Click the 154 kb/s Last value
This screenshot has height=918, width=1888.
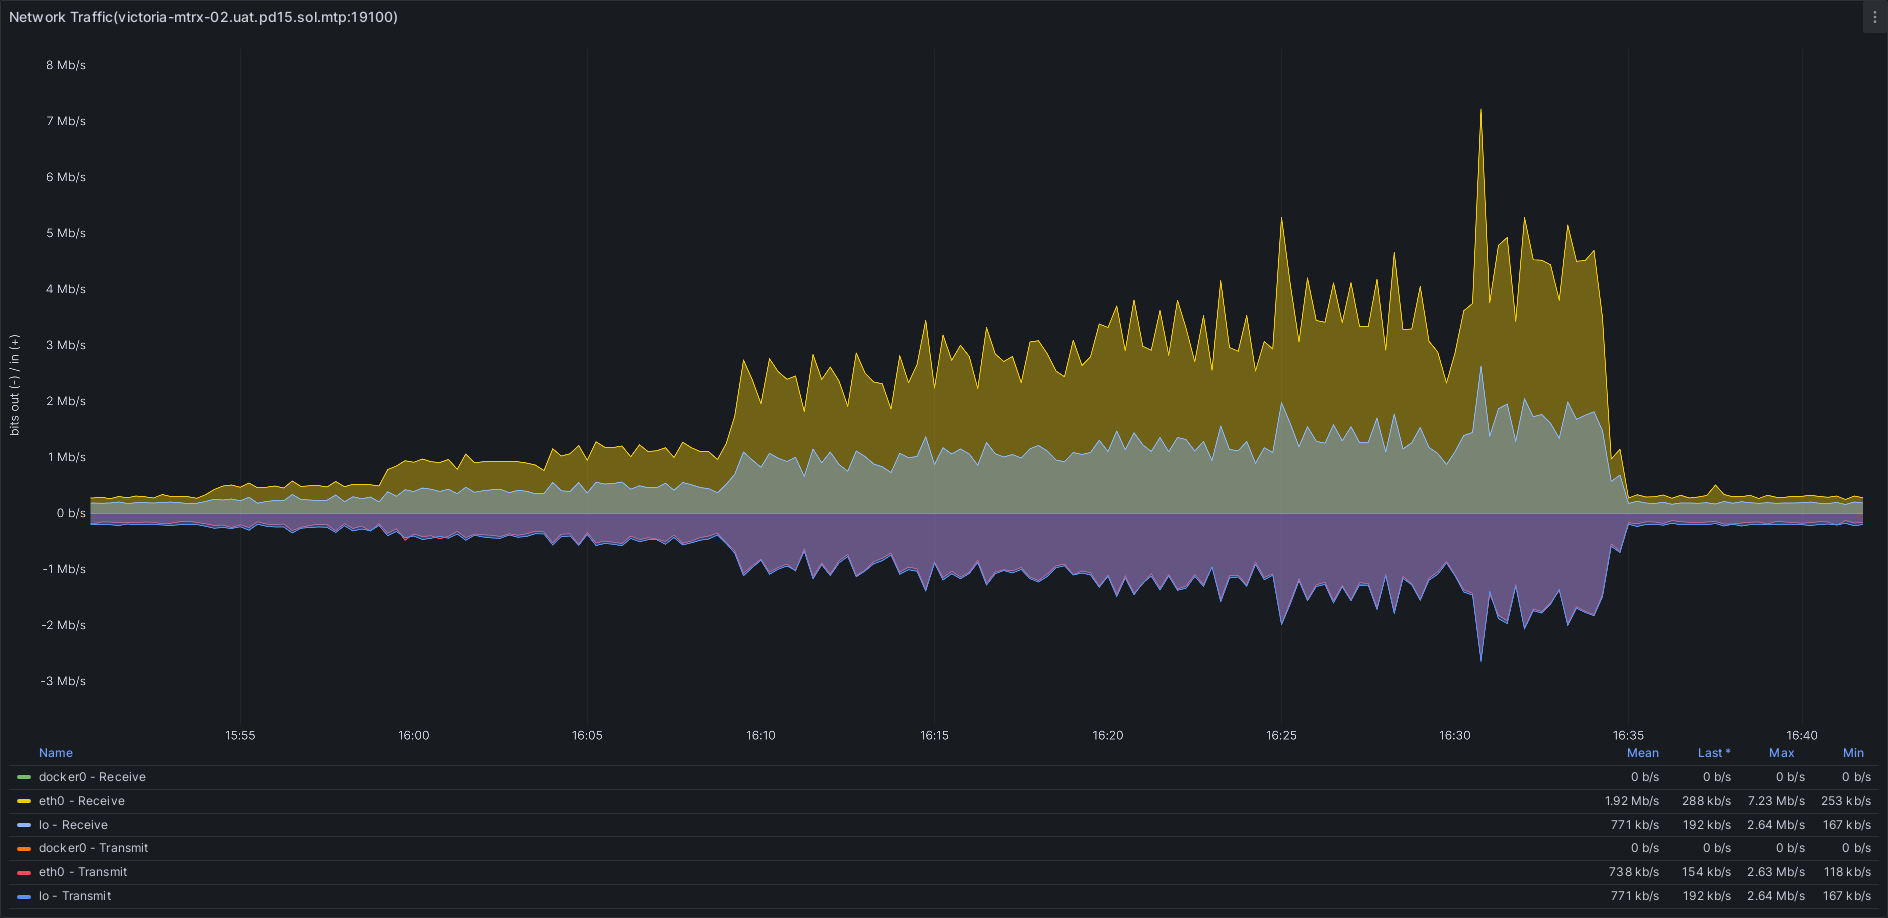click(1706, 872)
